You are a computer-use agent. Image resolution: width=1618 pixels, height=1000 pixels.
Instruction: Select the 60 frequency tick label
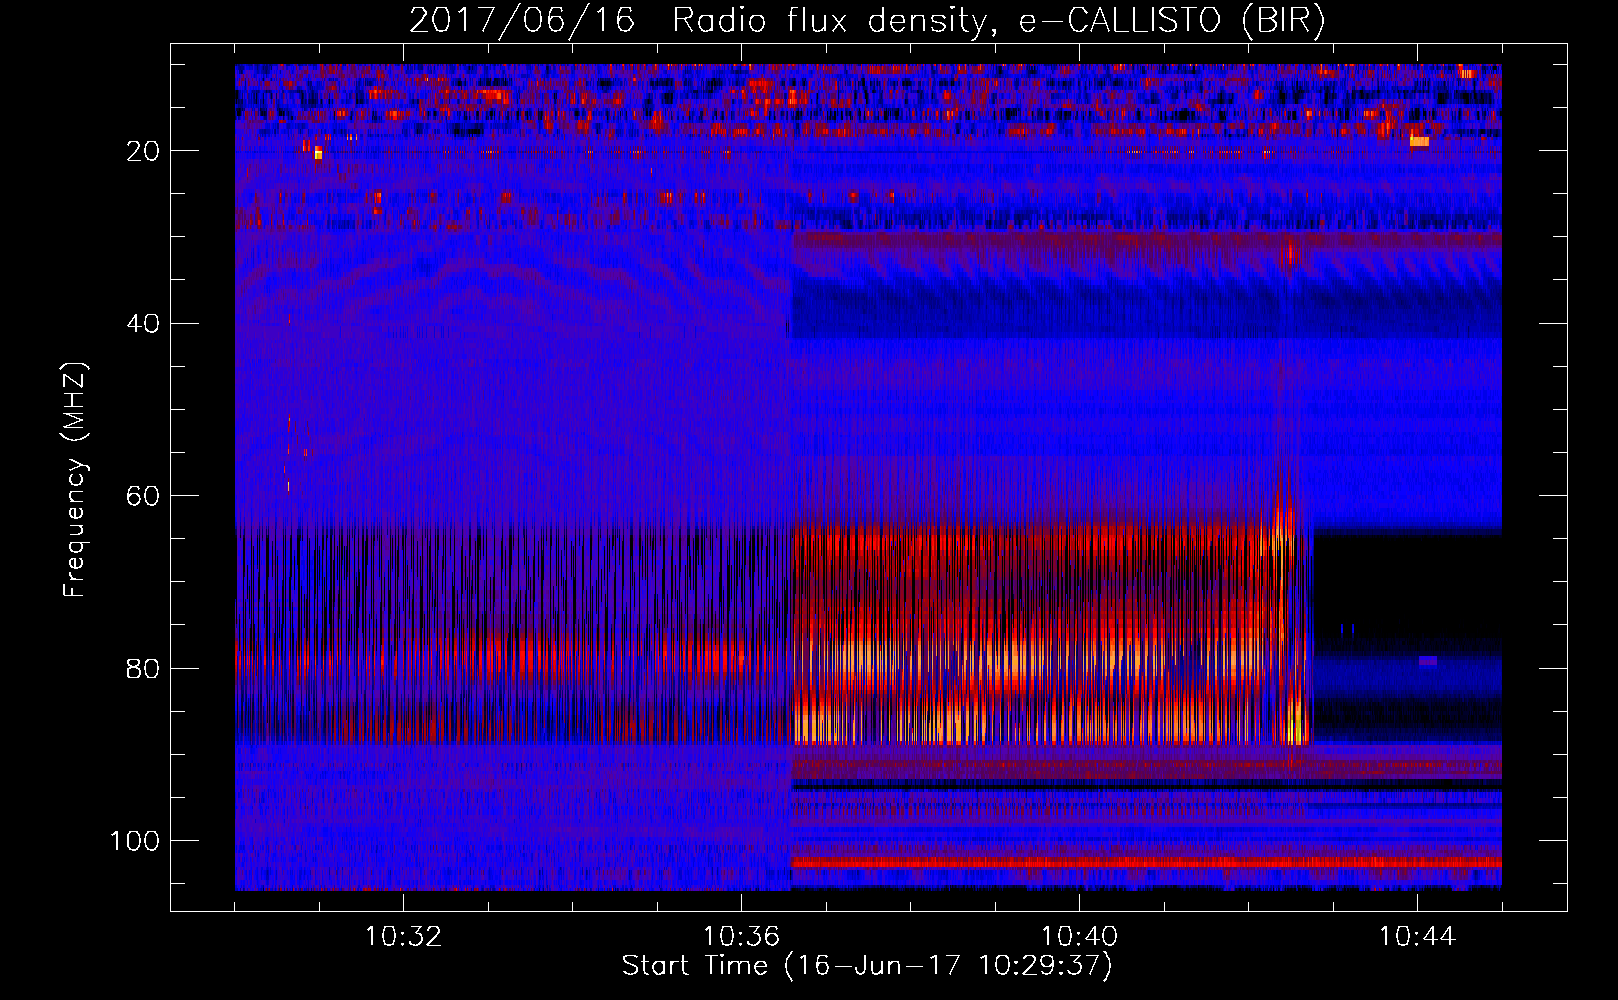tap(144, 496)
